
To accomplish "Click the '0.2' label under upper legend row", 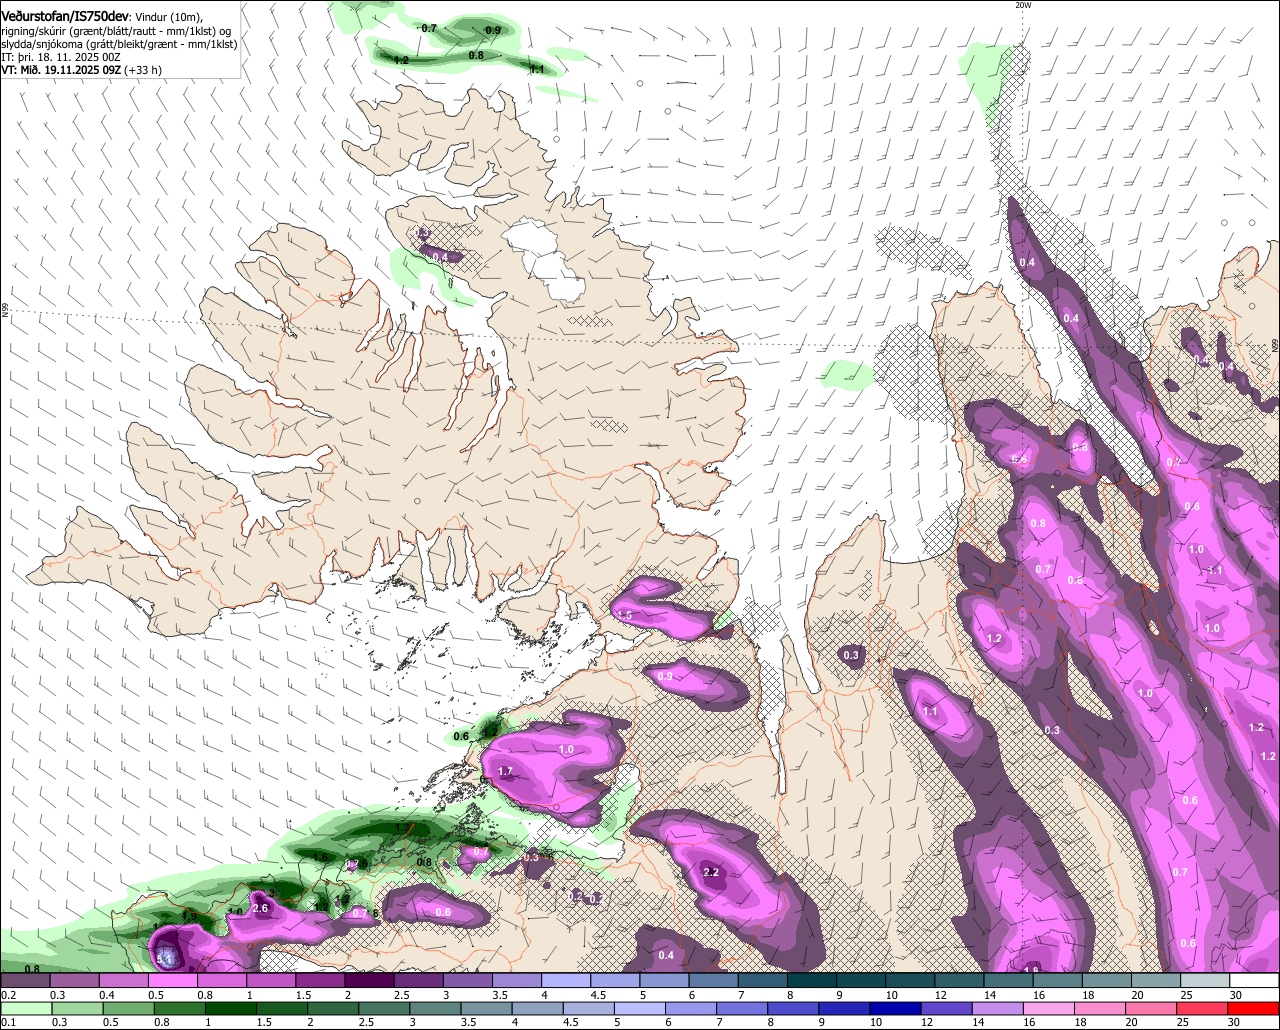I will point(8,995).
